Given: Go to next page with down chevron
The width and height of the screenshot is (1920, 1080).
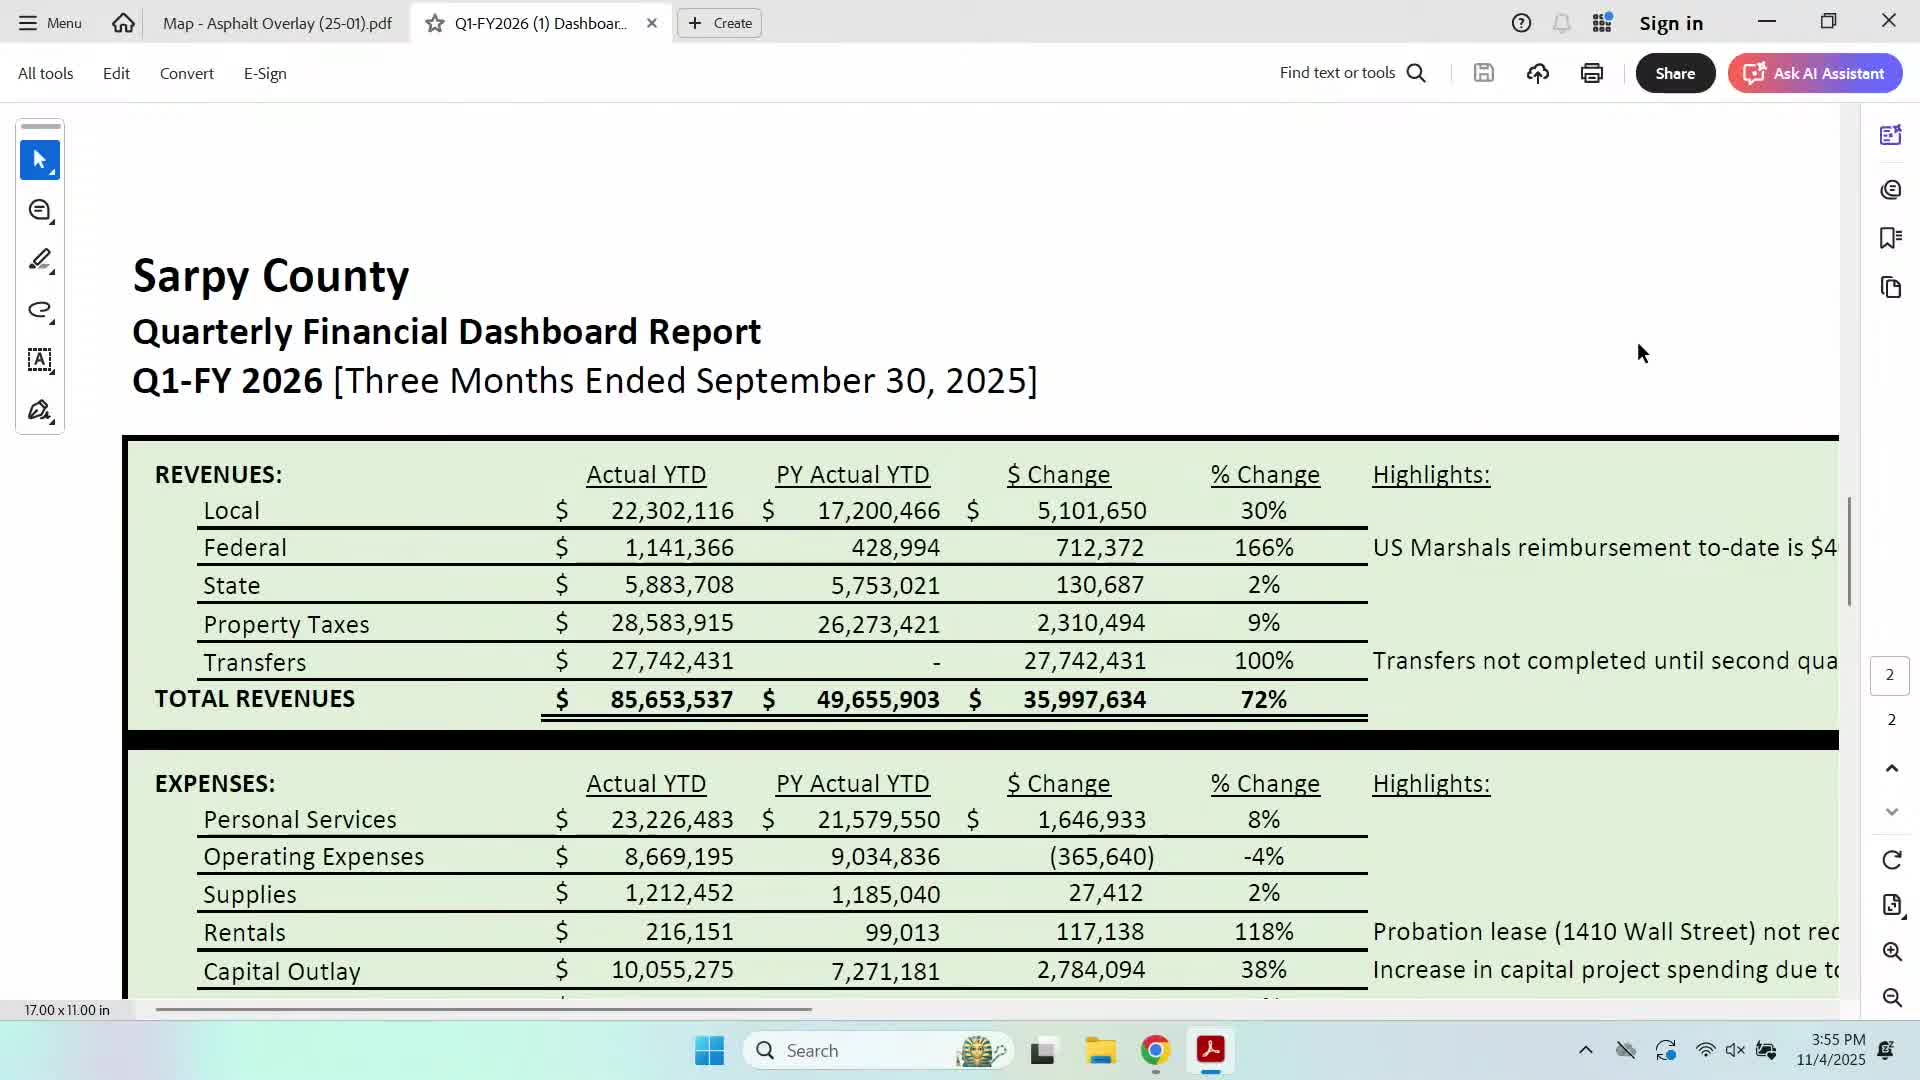Looking at the screenshot, I should [x=1891, y=811].
